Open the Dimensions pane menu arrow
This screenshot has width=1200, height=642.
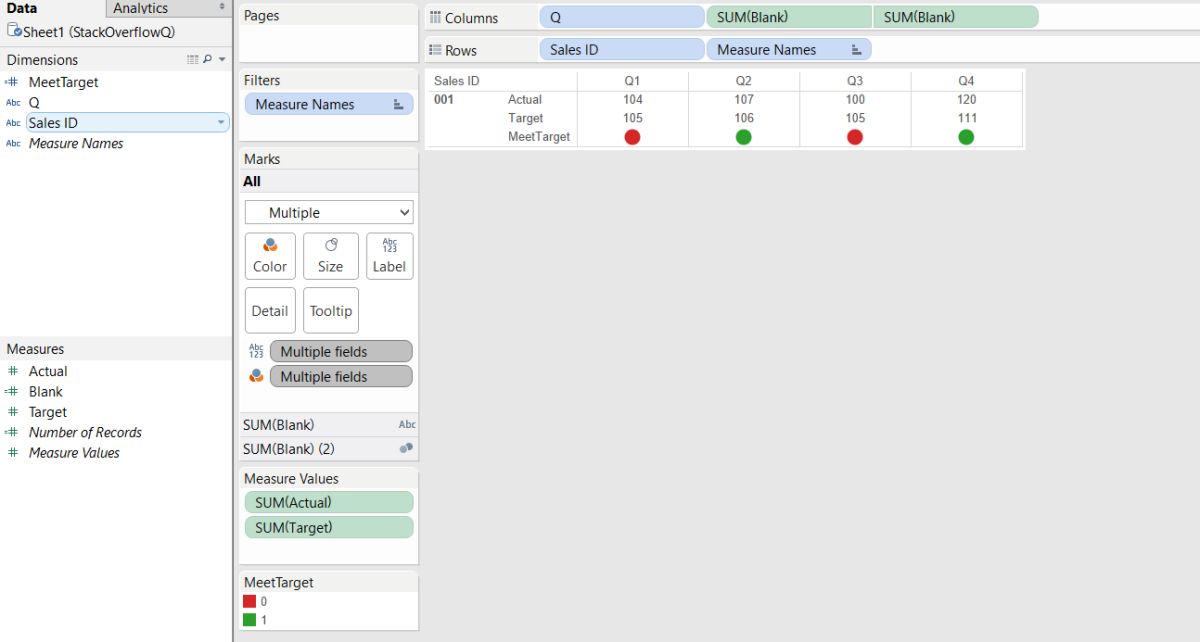tap(222, 60)
